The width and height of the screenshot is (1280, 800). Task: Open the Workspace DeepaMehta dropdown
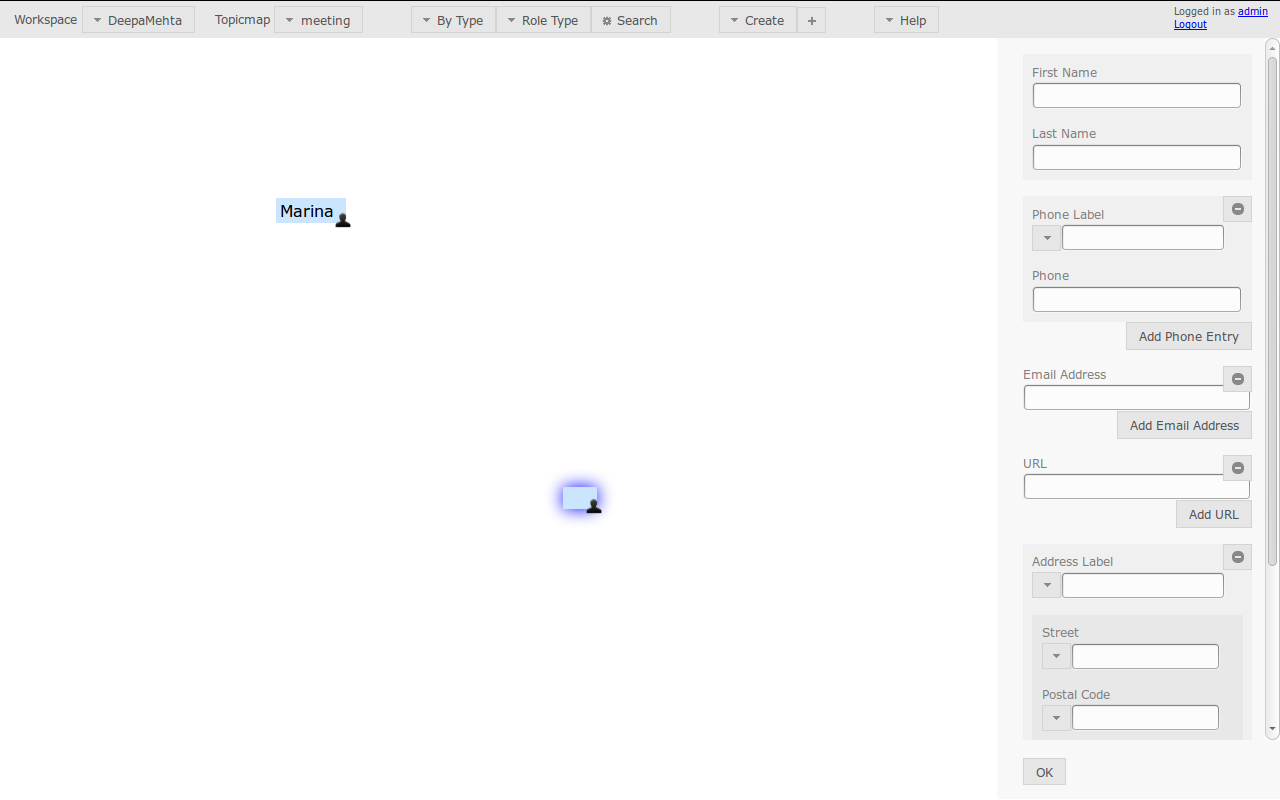(138, 20)
